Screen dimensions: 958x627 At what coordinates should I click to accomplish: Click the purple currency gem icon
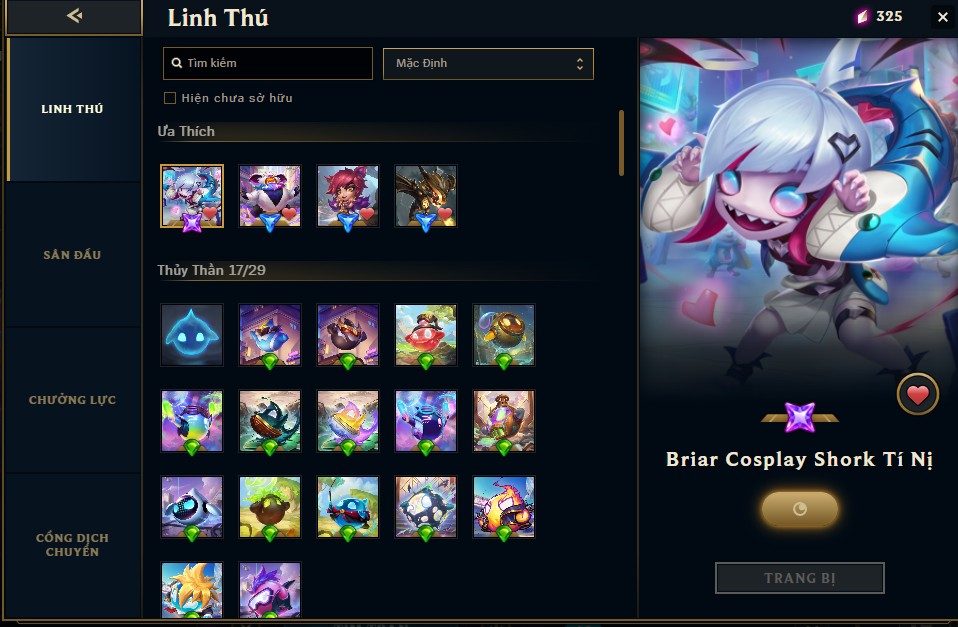(x=862, y=16)
